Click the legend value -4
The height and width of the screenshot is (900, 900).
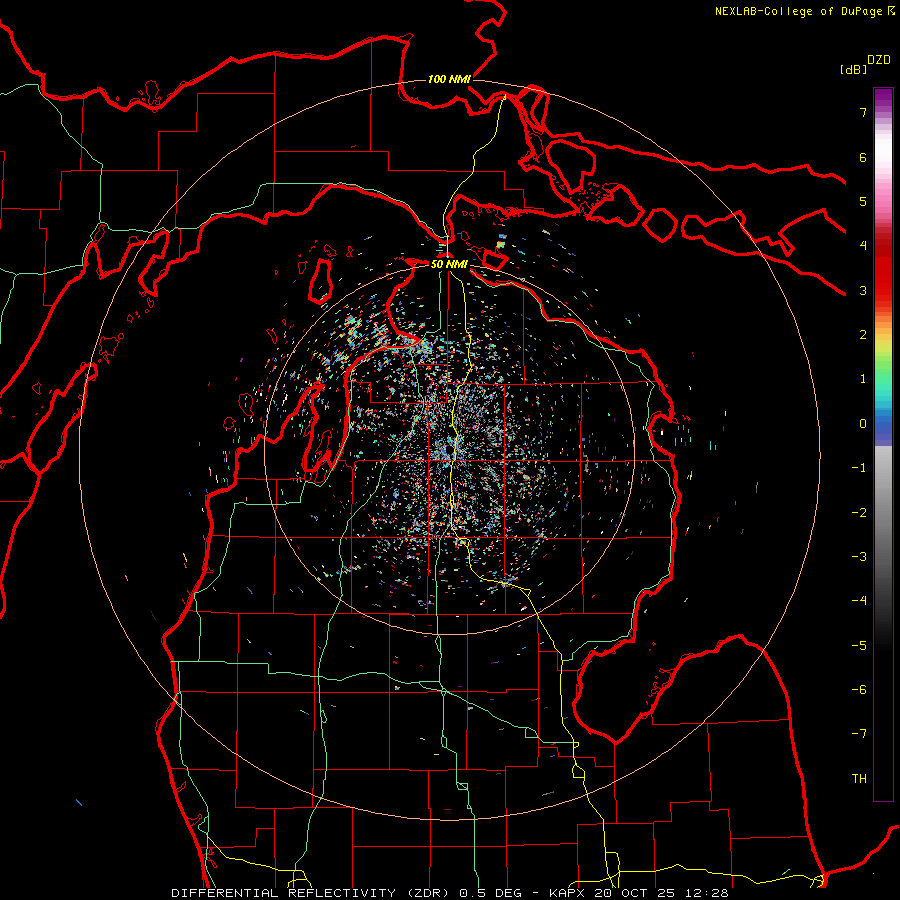[859, 601]
